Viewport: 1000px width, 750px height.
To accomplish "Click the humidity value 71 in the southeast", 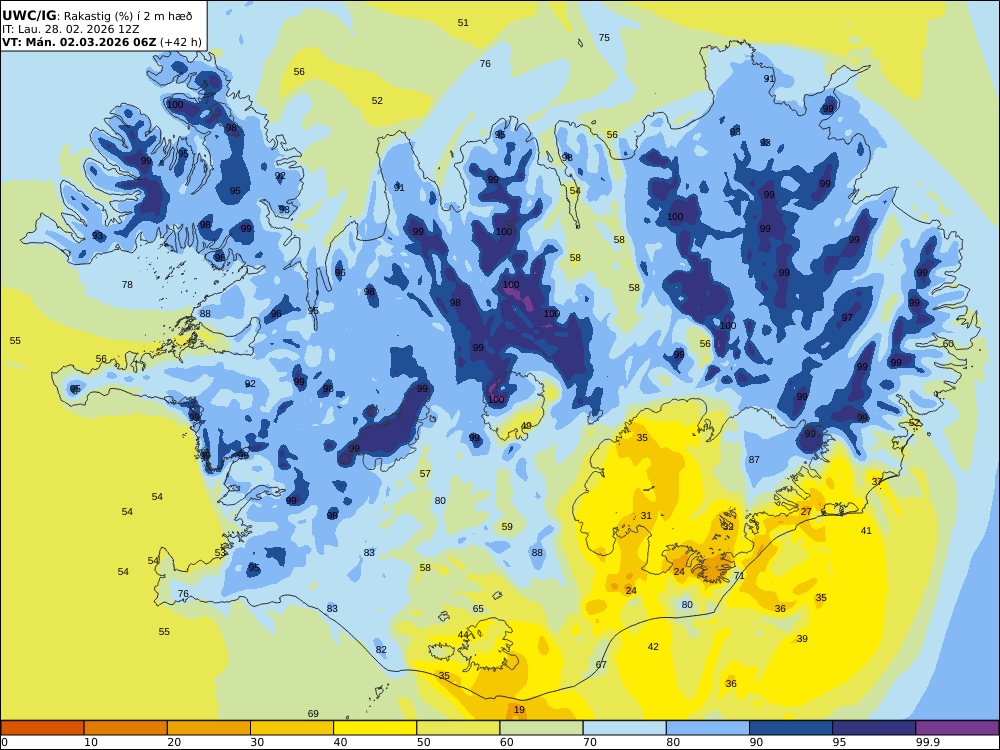I will pos(739,575).
